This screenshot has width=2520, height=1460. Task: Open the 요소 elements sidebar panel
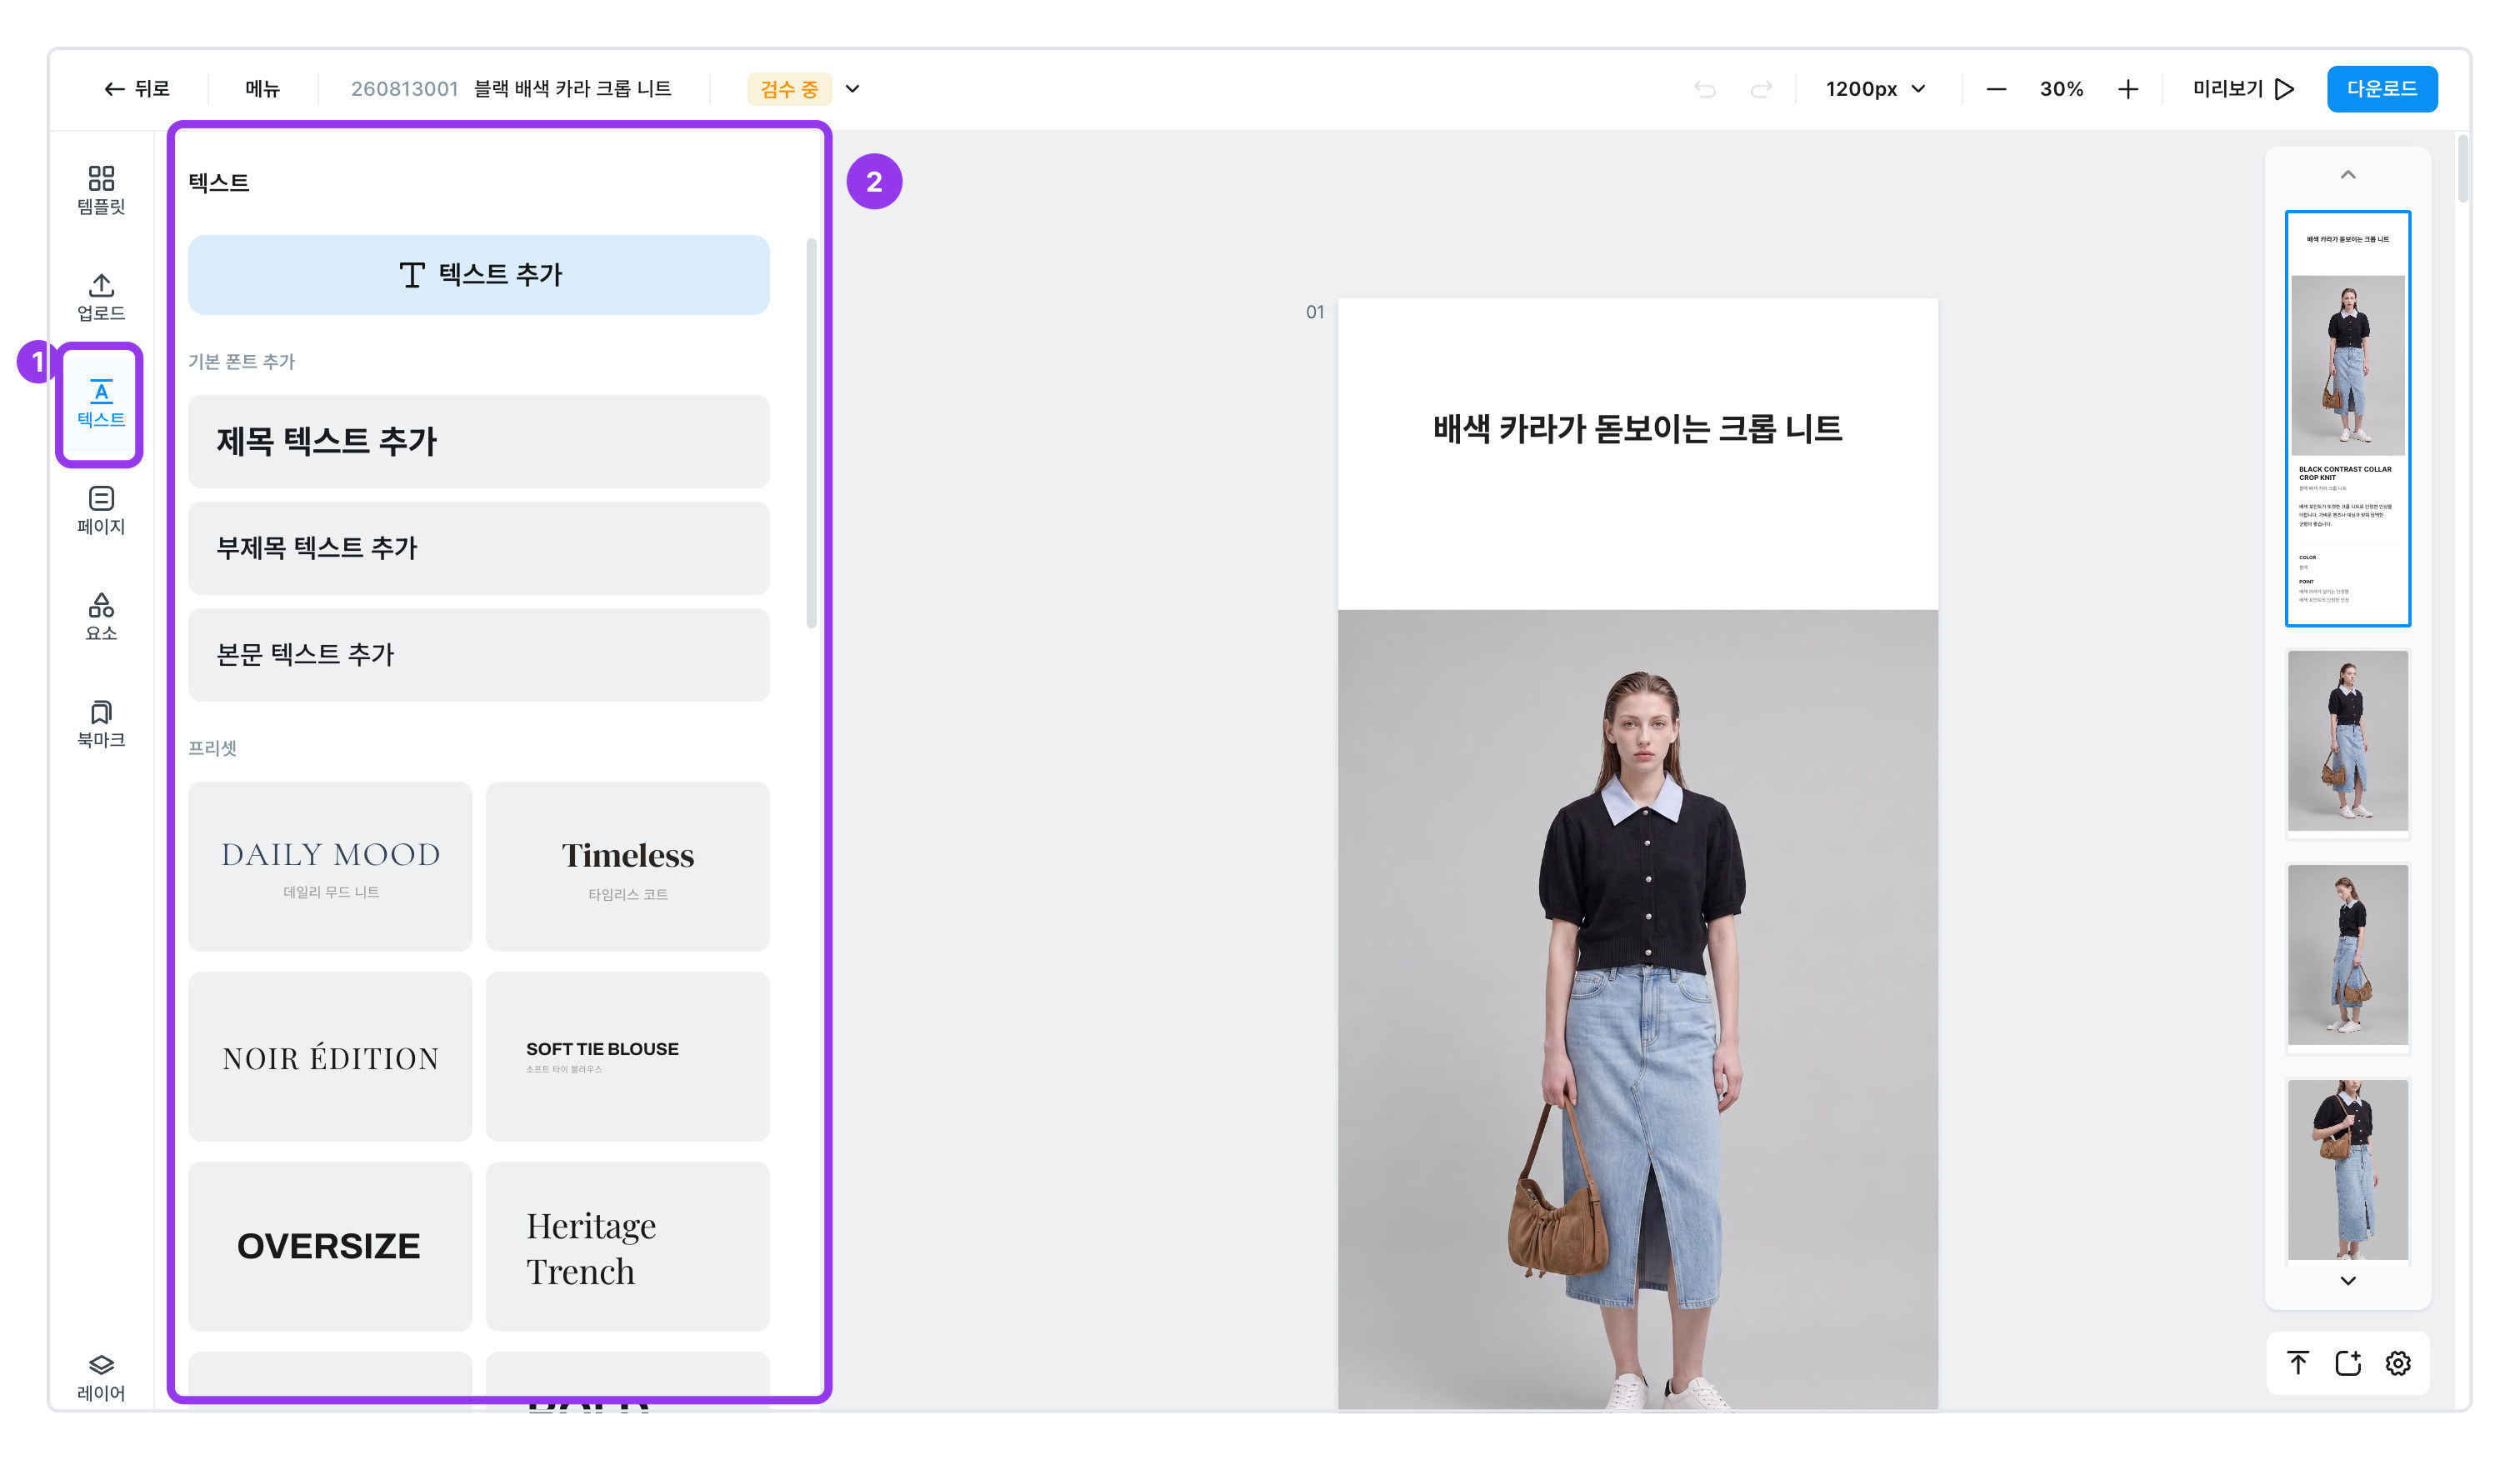(x=101, y=617)
